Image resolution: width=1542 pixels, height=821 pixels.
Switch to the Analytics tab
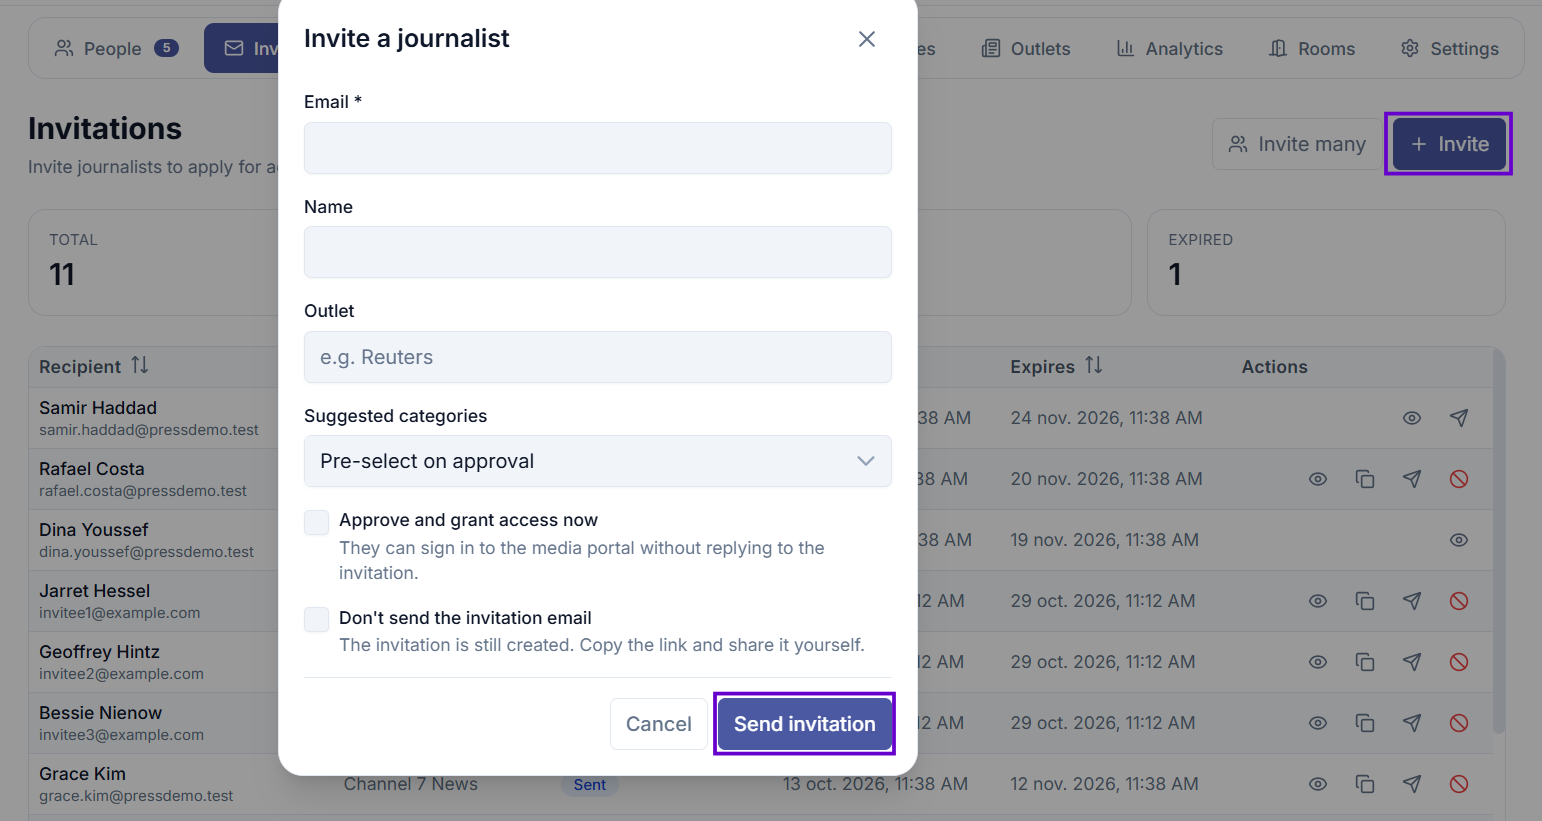pos(1169,48)
